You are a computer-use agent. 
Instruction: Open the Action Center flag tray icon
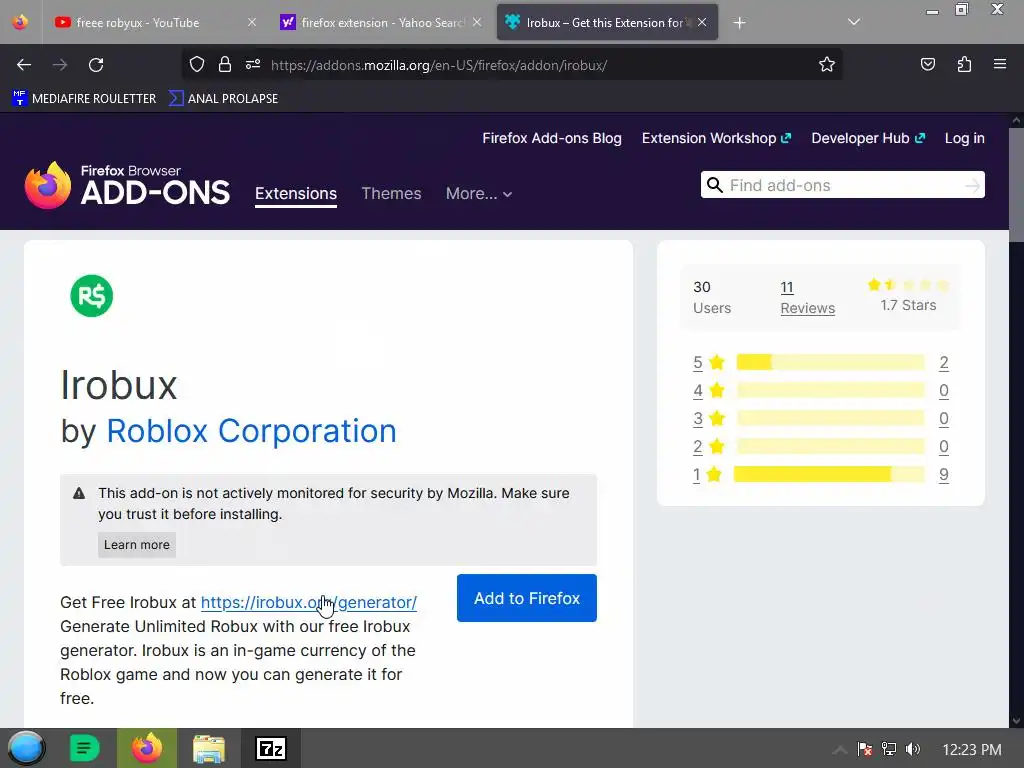865,749
